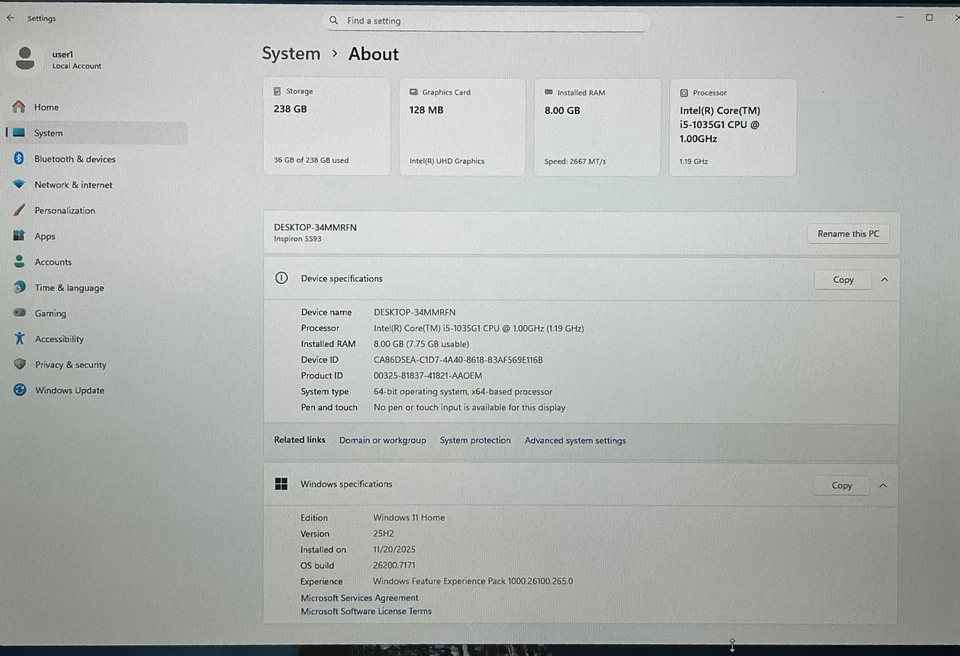View the Storage info card
This screenshot has width=960, height=656.
click(326, 126)
